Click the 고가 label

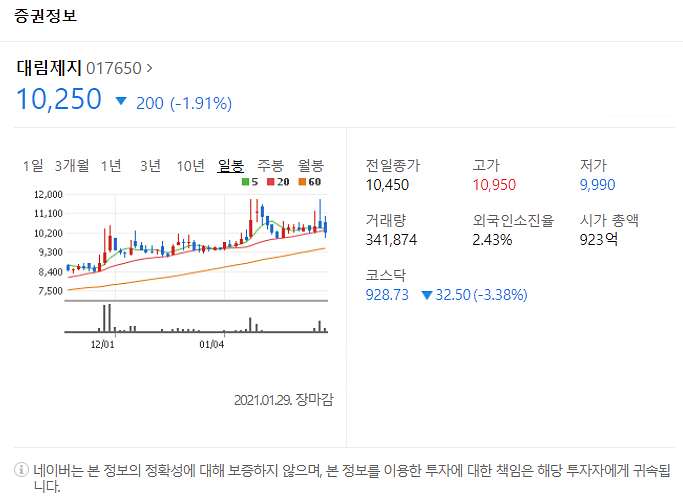coord(486,165)
